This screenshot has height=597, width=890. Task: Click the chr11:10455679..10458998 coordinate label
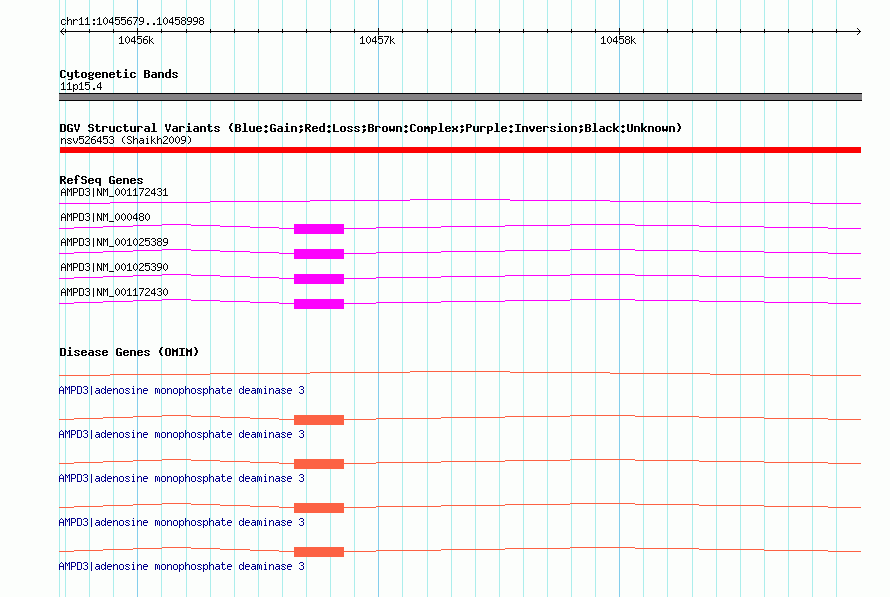[132, 22]
